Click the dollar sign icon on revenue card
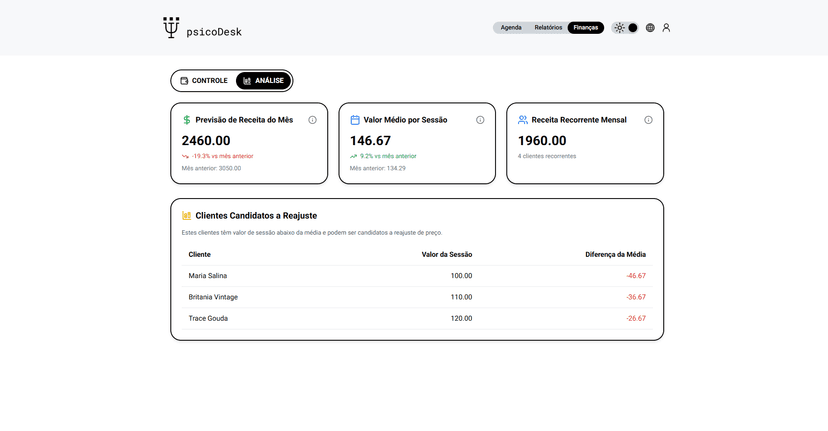828x431 pixels. pos(187,120)
